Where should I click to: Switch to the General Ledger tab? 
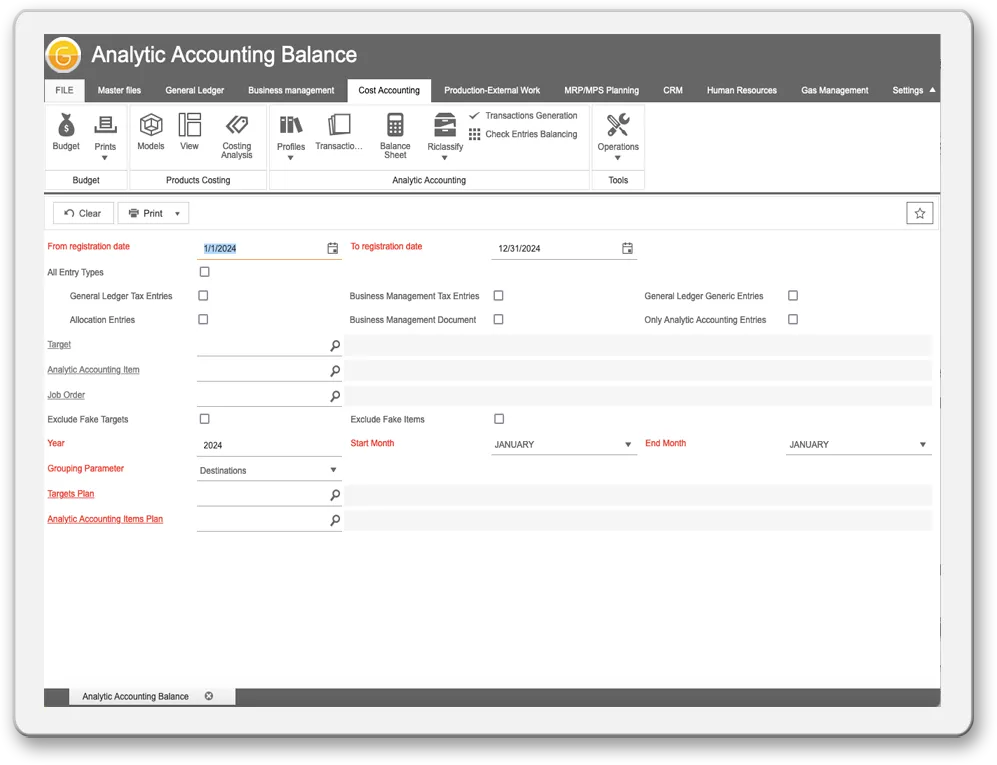(x=195, y=91)
